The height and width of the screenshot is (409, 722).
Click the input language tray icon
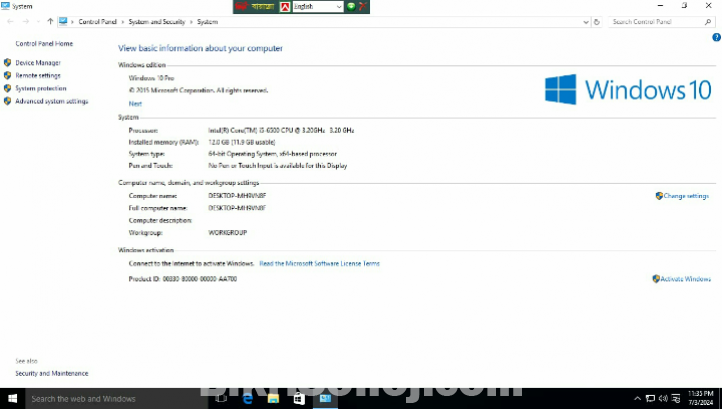[x=676, y=399]
